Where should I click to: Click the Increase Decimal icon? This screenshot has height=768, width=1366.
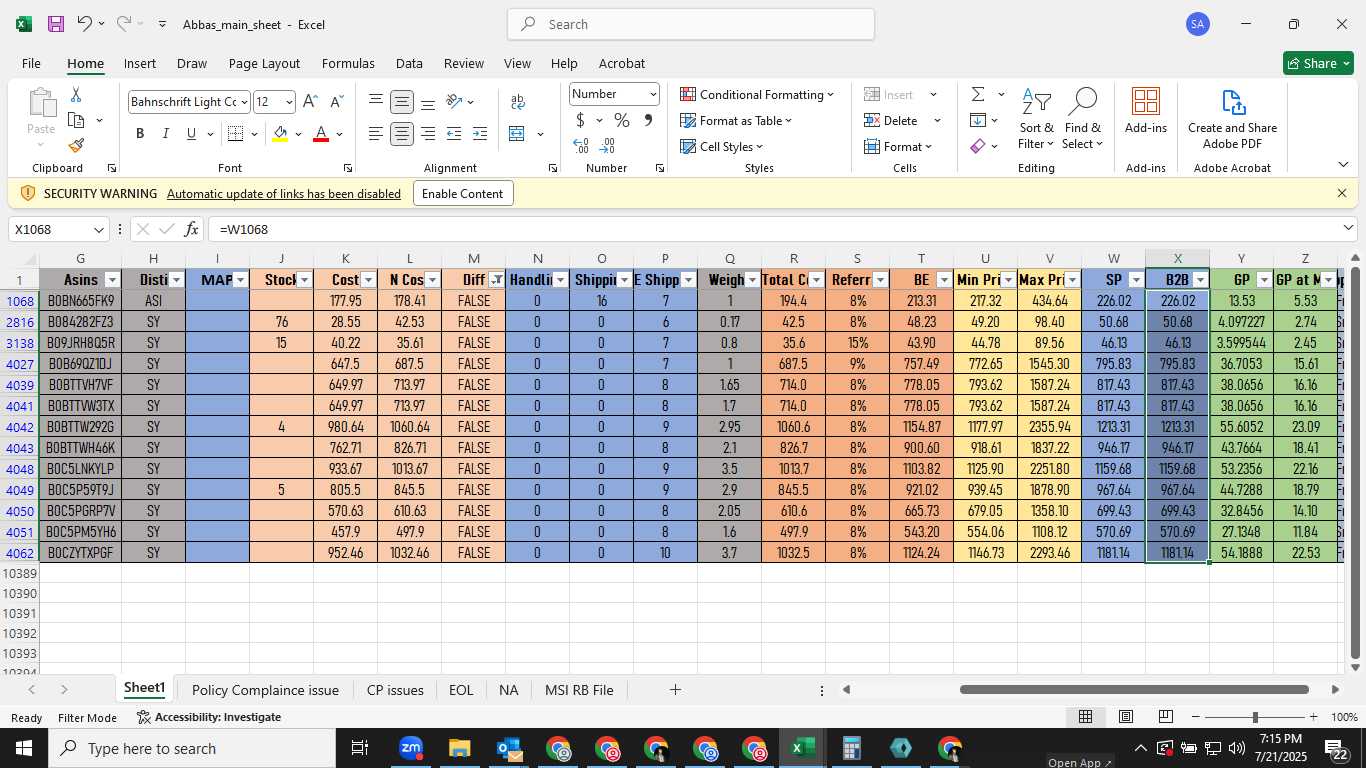click(581, 146)
